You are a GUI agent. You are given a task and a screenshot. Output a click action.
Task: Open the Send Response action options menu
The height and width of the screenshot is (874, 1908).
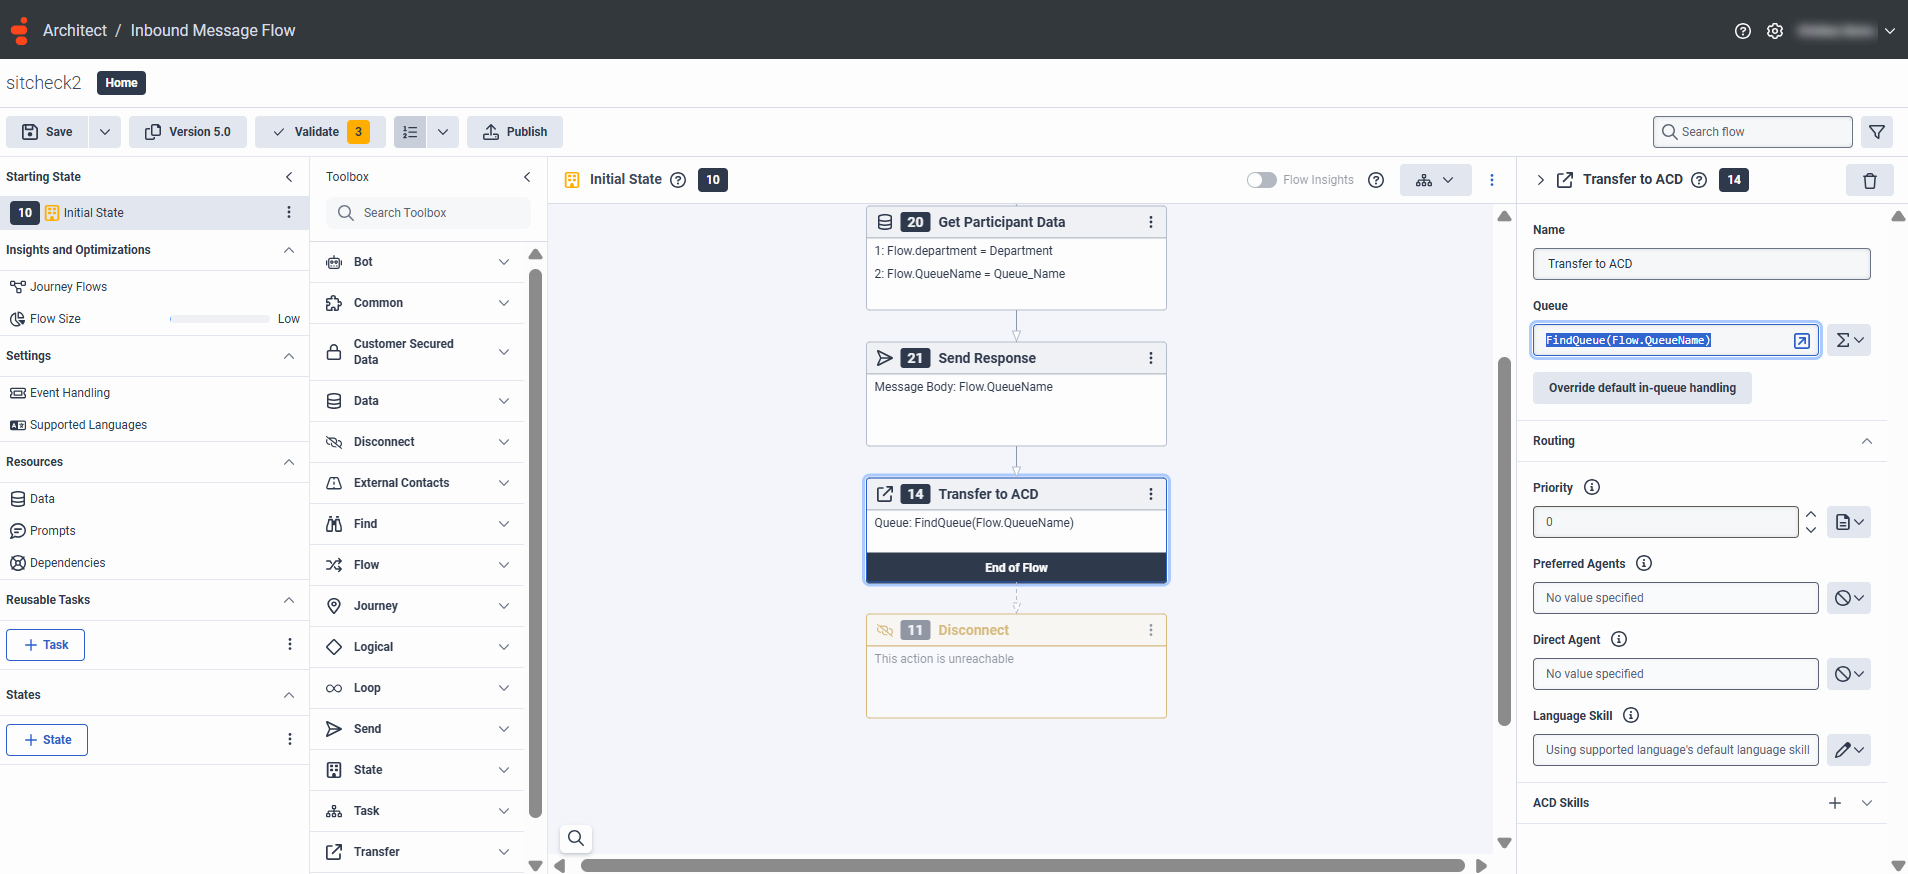click(x=1151, y=358)
